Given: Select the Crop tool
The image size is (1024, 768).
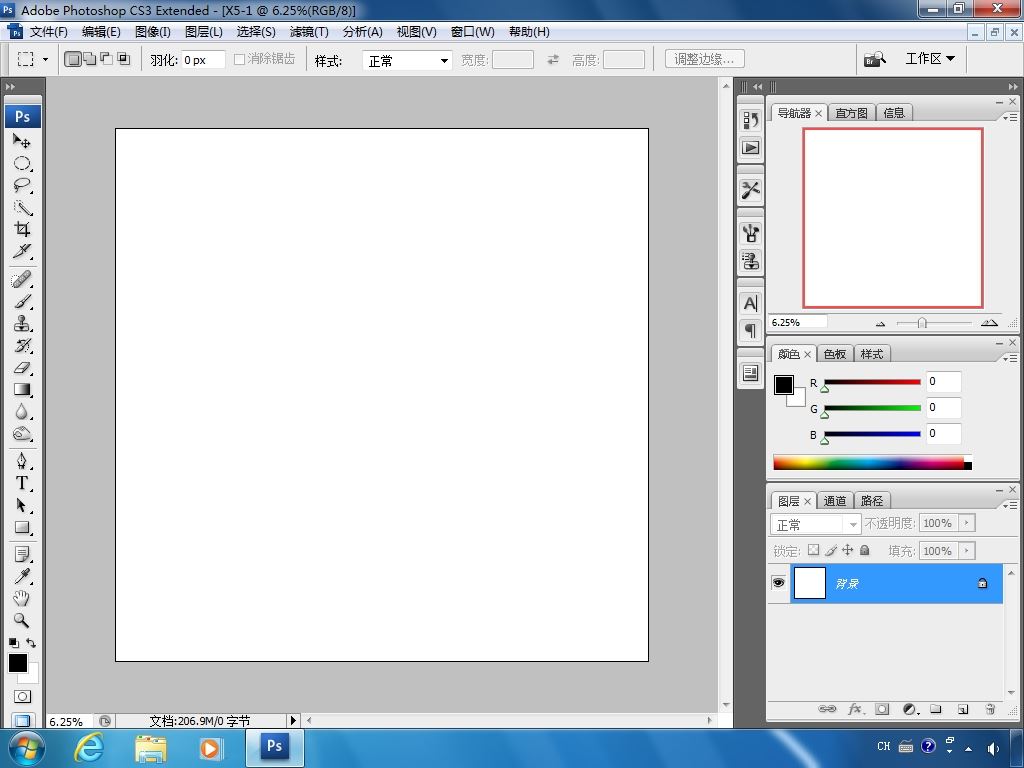Looking at the screenshot, I should click(x=22, y=229).
